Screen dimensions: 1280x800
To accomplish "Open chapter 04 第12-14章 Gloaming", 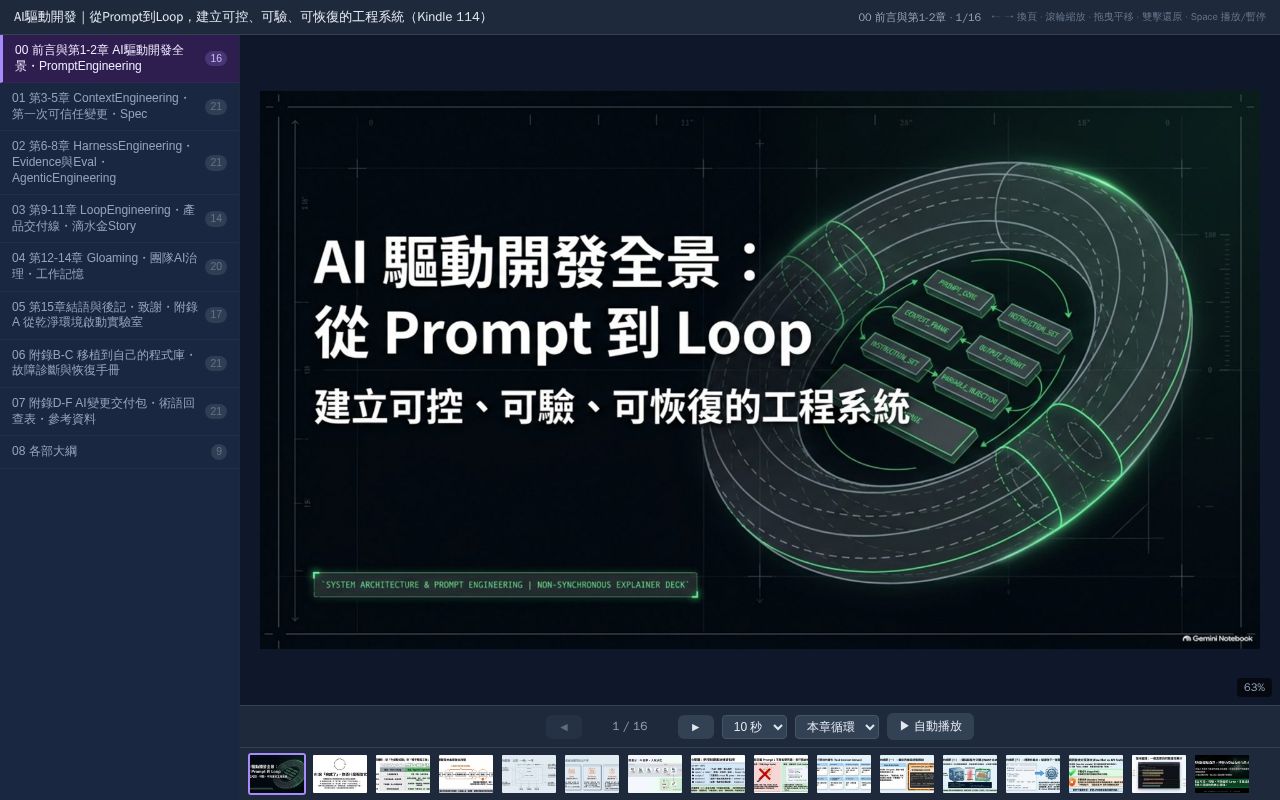I will (x=120, y=266).
